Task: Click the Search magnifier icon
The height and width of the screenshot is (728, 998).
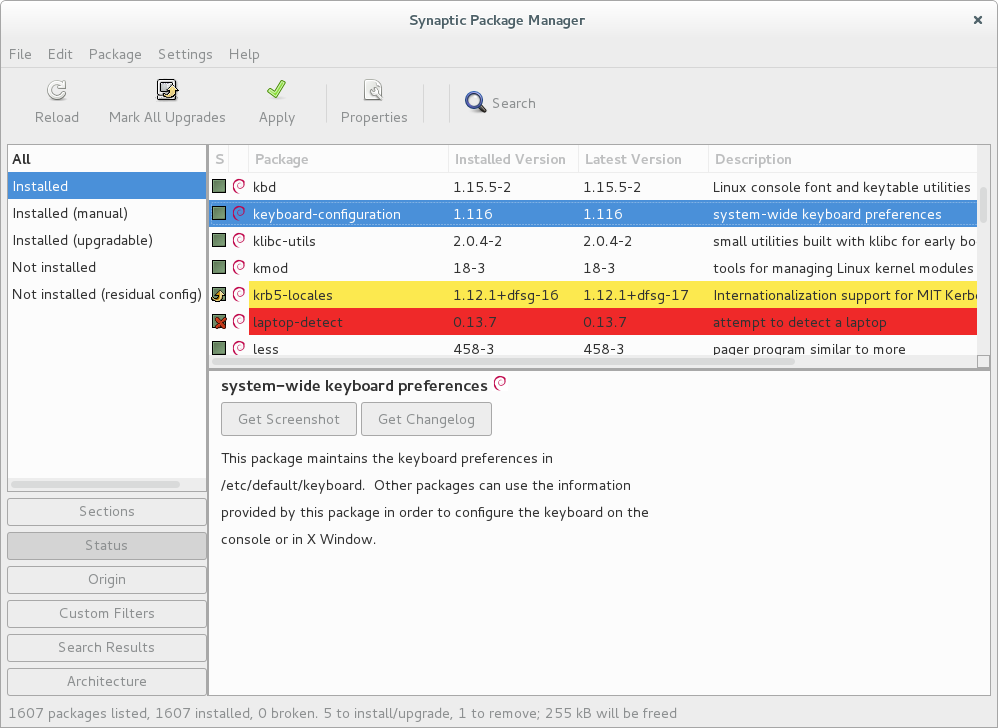Action: (x=475, y=102)
